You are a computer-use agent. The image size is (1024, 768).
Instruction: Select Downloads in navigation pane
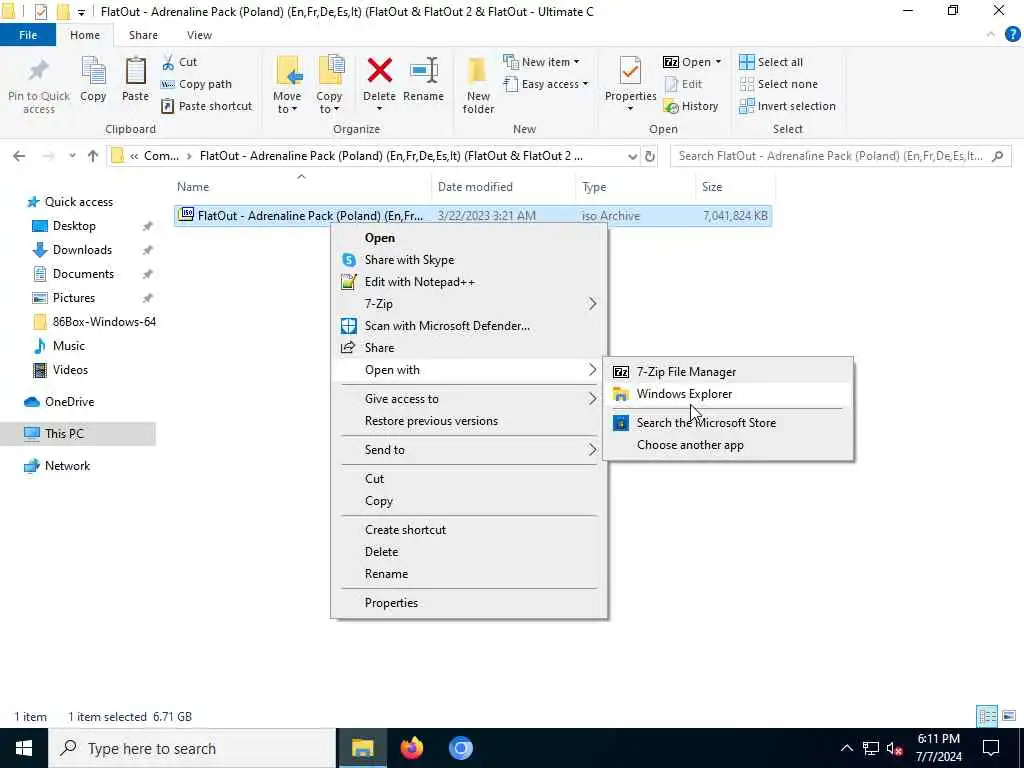point(82,249)
